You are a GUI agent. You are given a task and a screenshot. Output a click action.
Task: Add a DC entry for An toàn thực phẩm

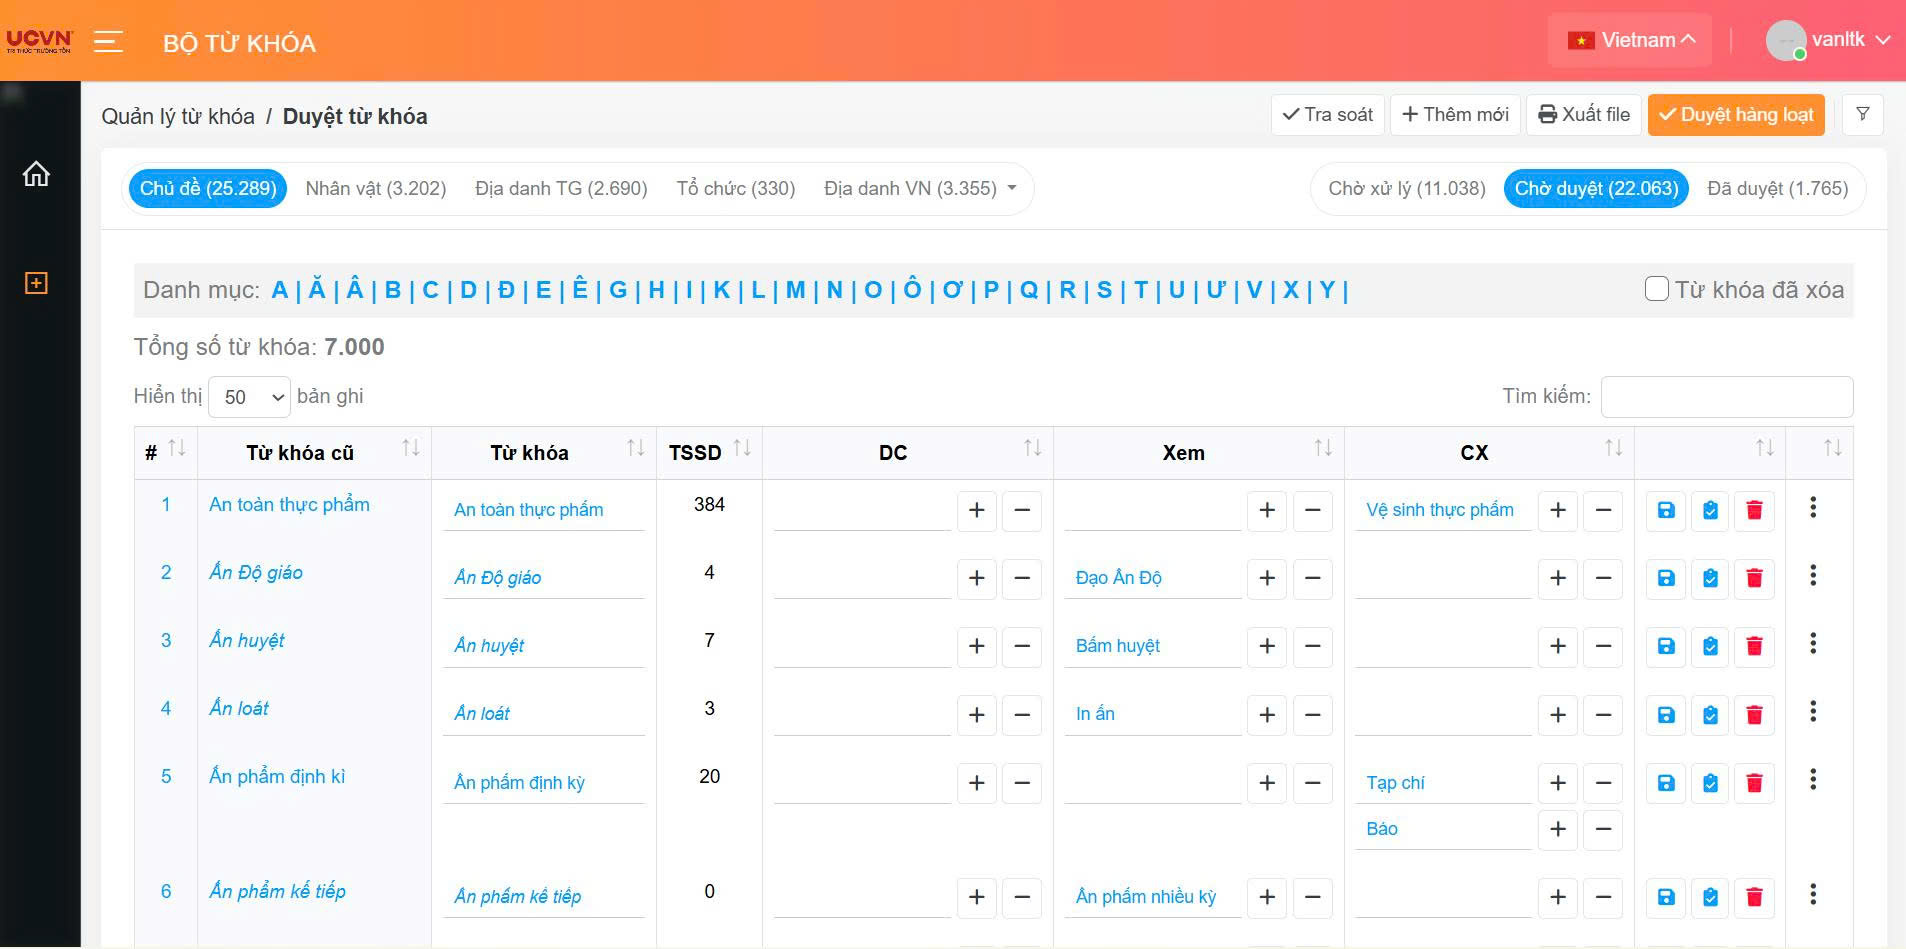click(977, 510)
